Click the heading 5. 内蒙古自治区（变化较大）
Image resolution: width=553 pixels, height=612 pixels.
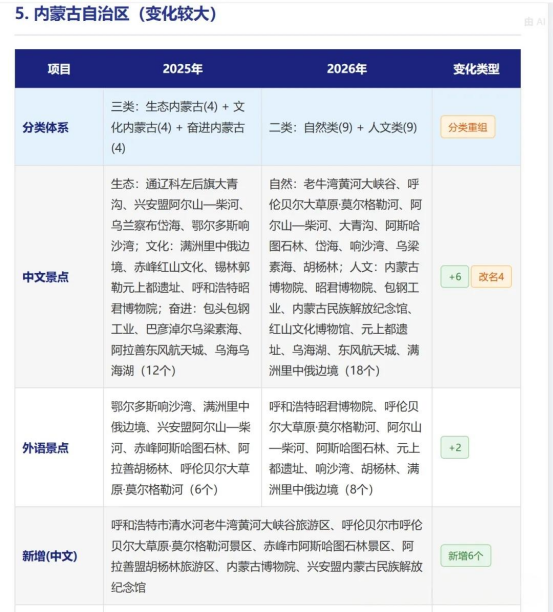tap(116, 14)
